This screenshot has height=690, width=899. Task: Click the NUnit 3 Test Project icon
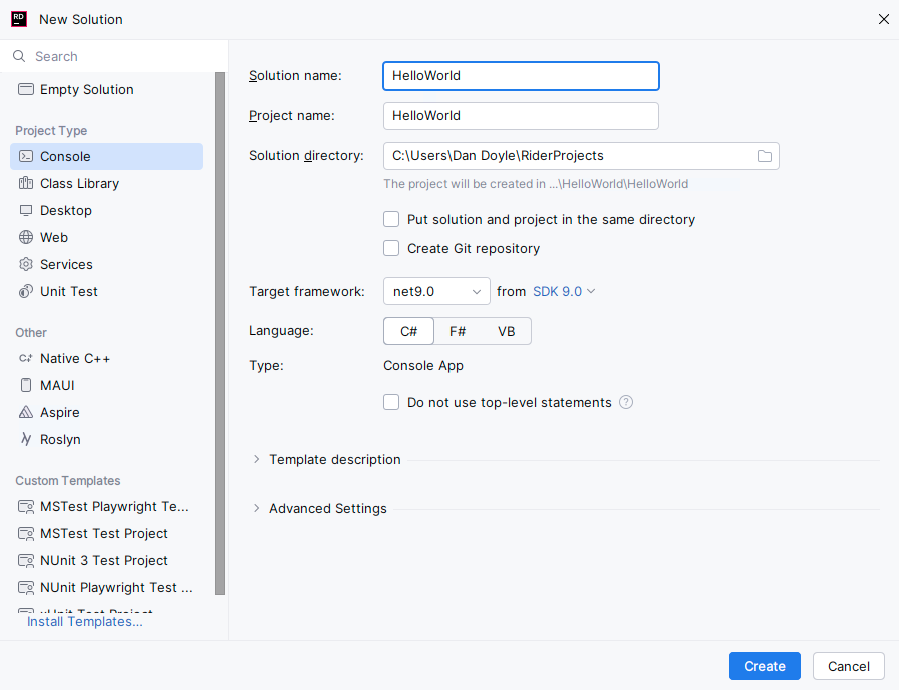pyautogui.click(x=26, y=561)
